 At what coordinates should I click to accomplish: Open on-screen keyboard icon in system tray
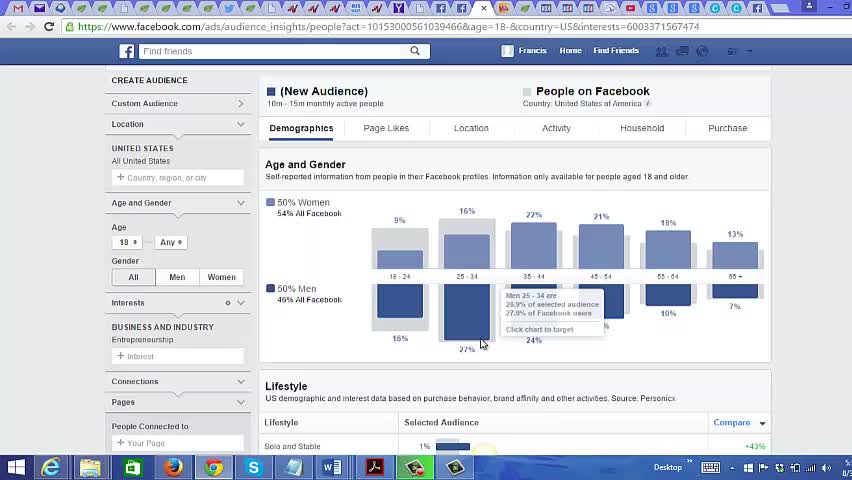click(710, 467)
